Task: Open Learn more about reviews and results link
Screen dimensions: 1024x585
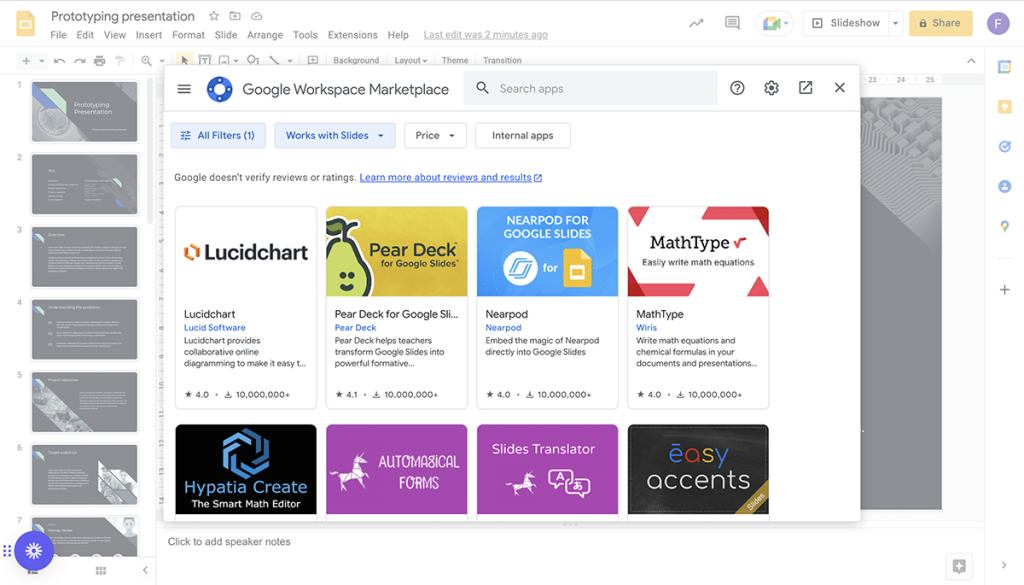Action: click(451, 178)
